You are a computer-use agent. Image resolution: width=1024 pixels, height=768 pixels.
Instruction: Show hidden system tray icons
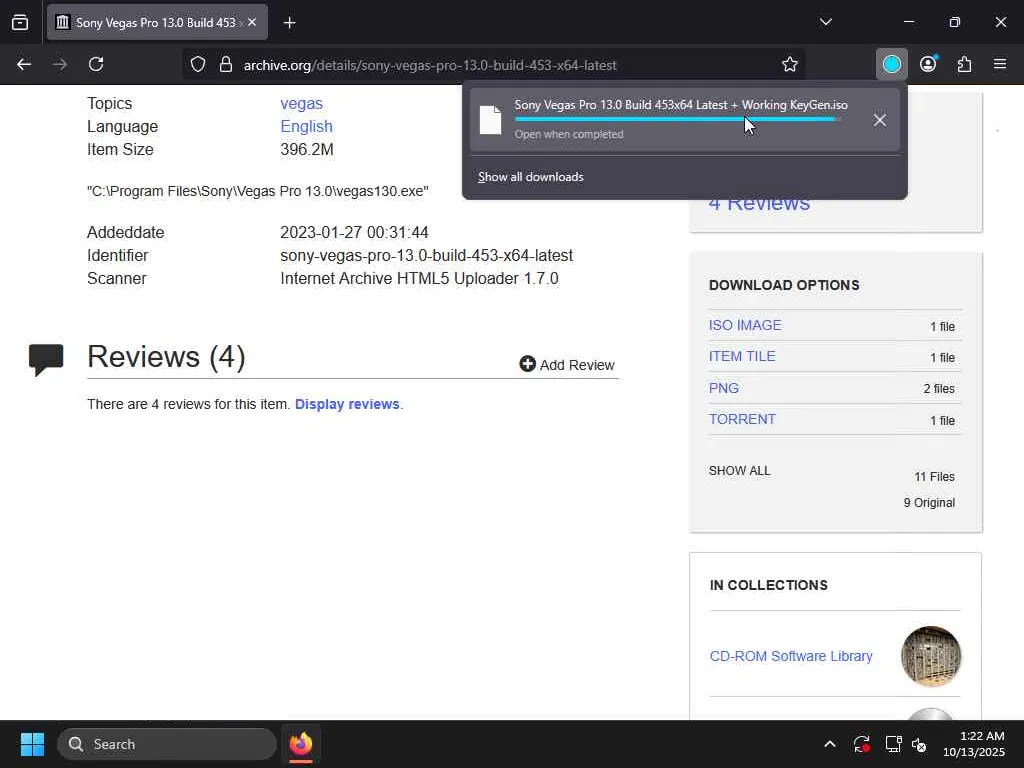coord(829,744)
